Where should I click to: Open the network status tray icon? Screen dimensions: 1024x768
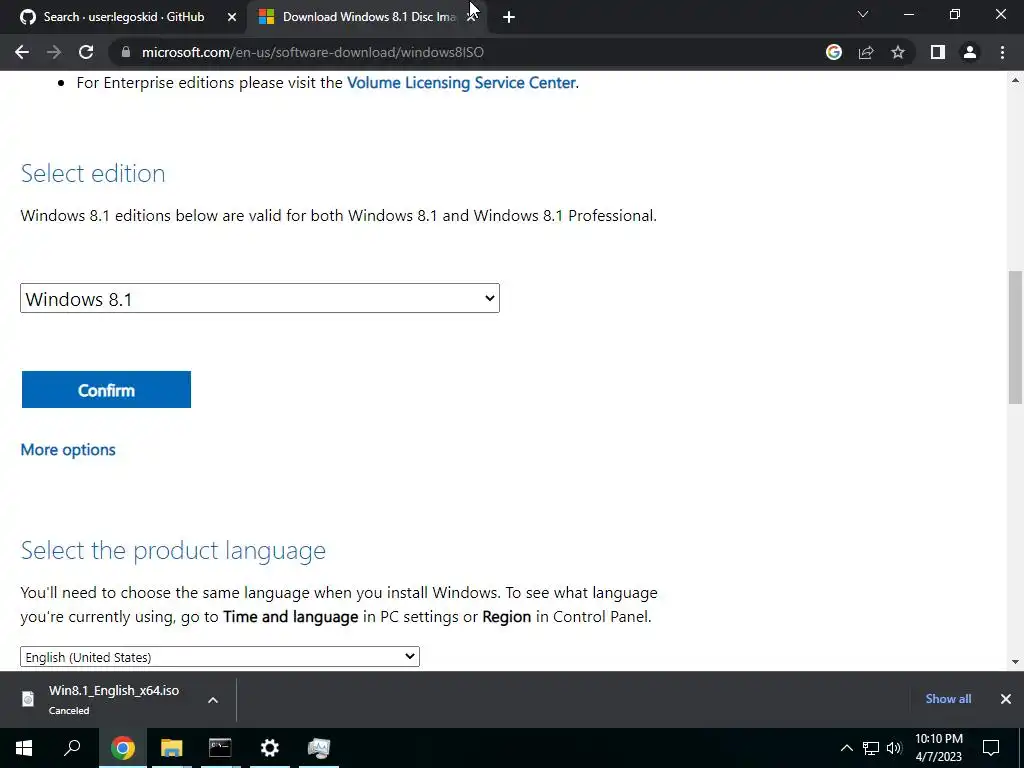pos(871,748)
